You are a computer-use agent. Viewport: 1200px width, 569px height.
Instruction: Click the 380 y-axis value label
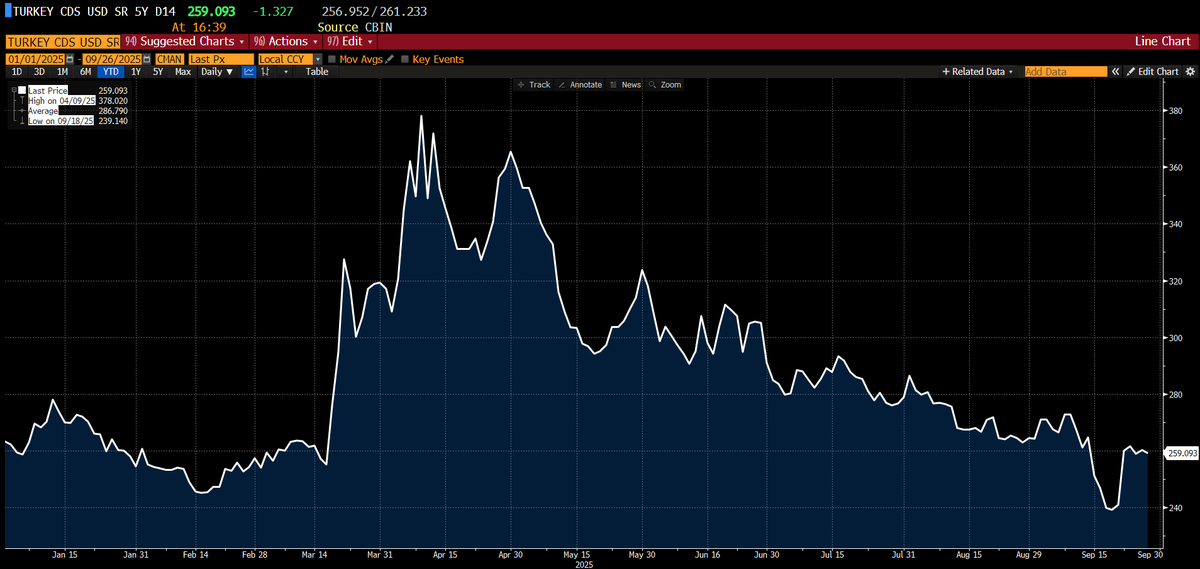(x=1176, y=111)
